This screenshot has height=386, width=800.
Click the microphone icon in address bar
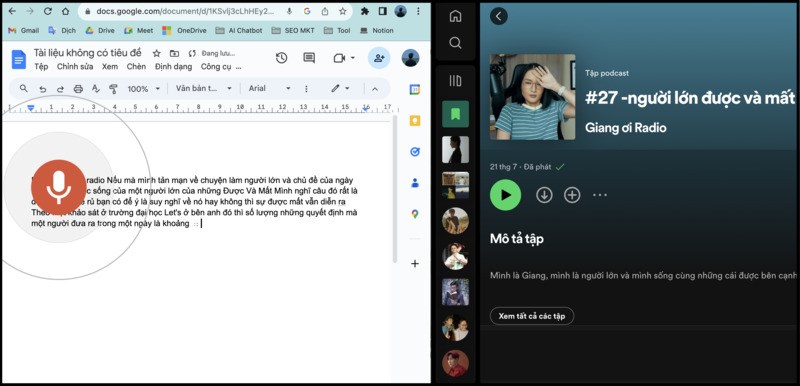(x=289, y=11)
